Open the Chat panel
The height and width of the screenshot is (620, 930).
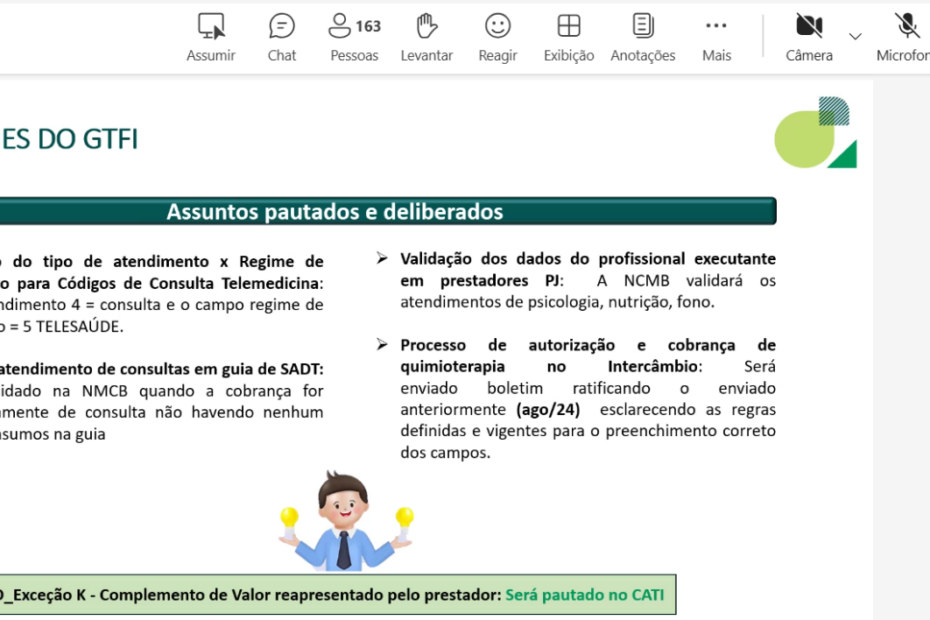282,27
